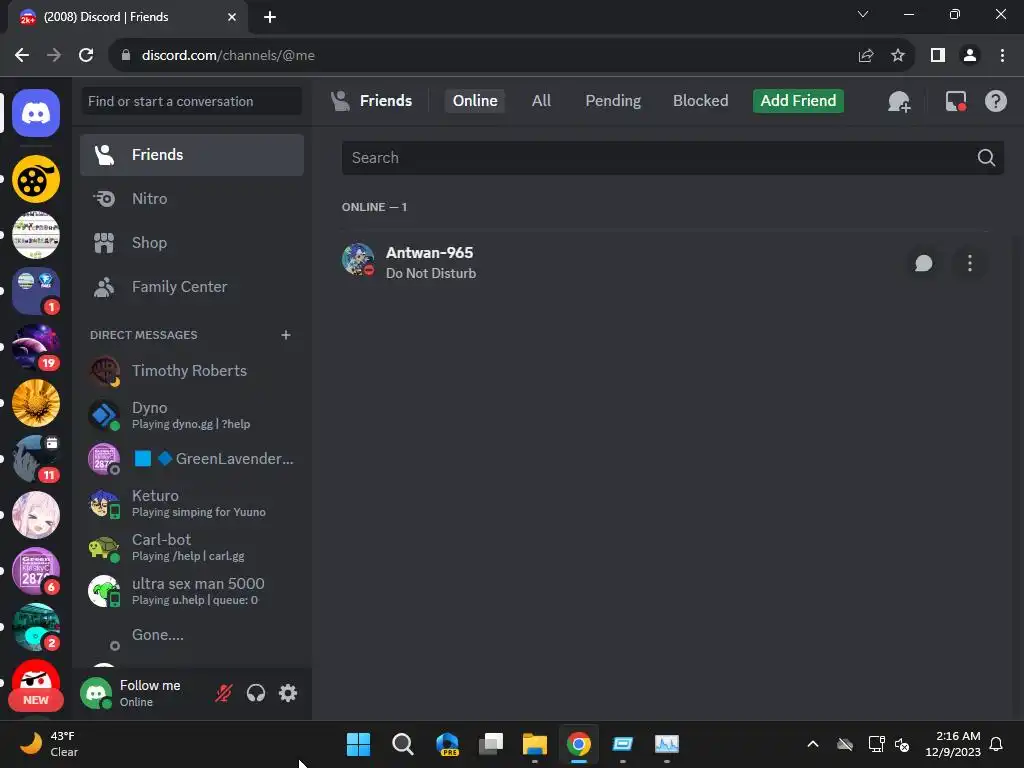Screen dimensions: 1024x768
Task: Click the search magnifier in friends search
Action: point(986,157)
